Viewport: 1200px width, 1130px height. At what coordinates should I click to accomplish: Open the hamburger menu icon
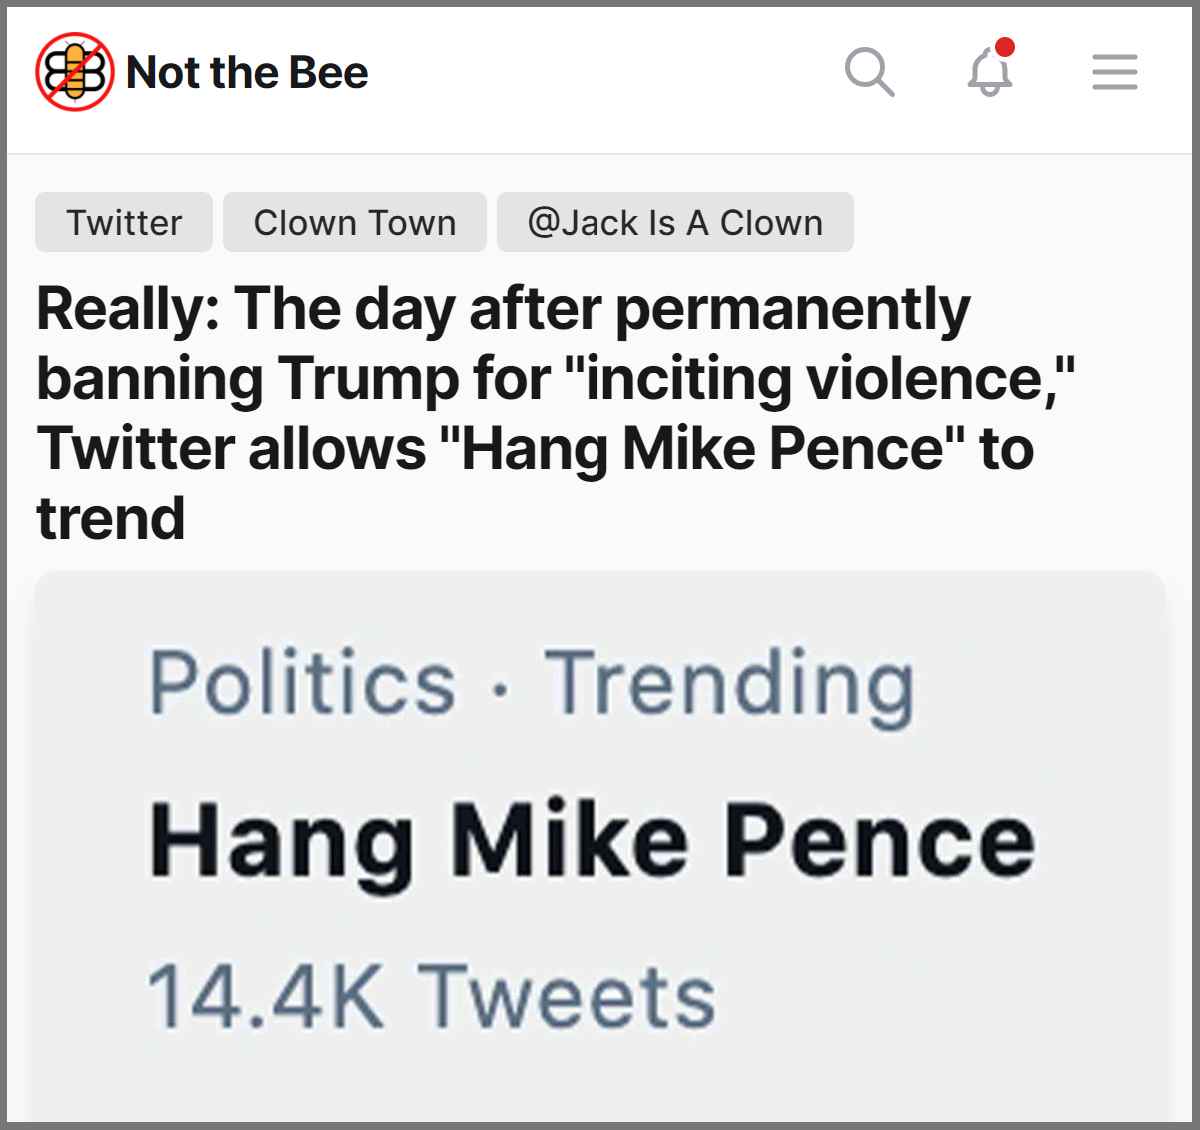click(x=1114, y=72)
